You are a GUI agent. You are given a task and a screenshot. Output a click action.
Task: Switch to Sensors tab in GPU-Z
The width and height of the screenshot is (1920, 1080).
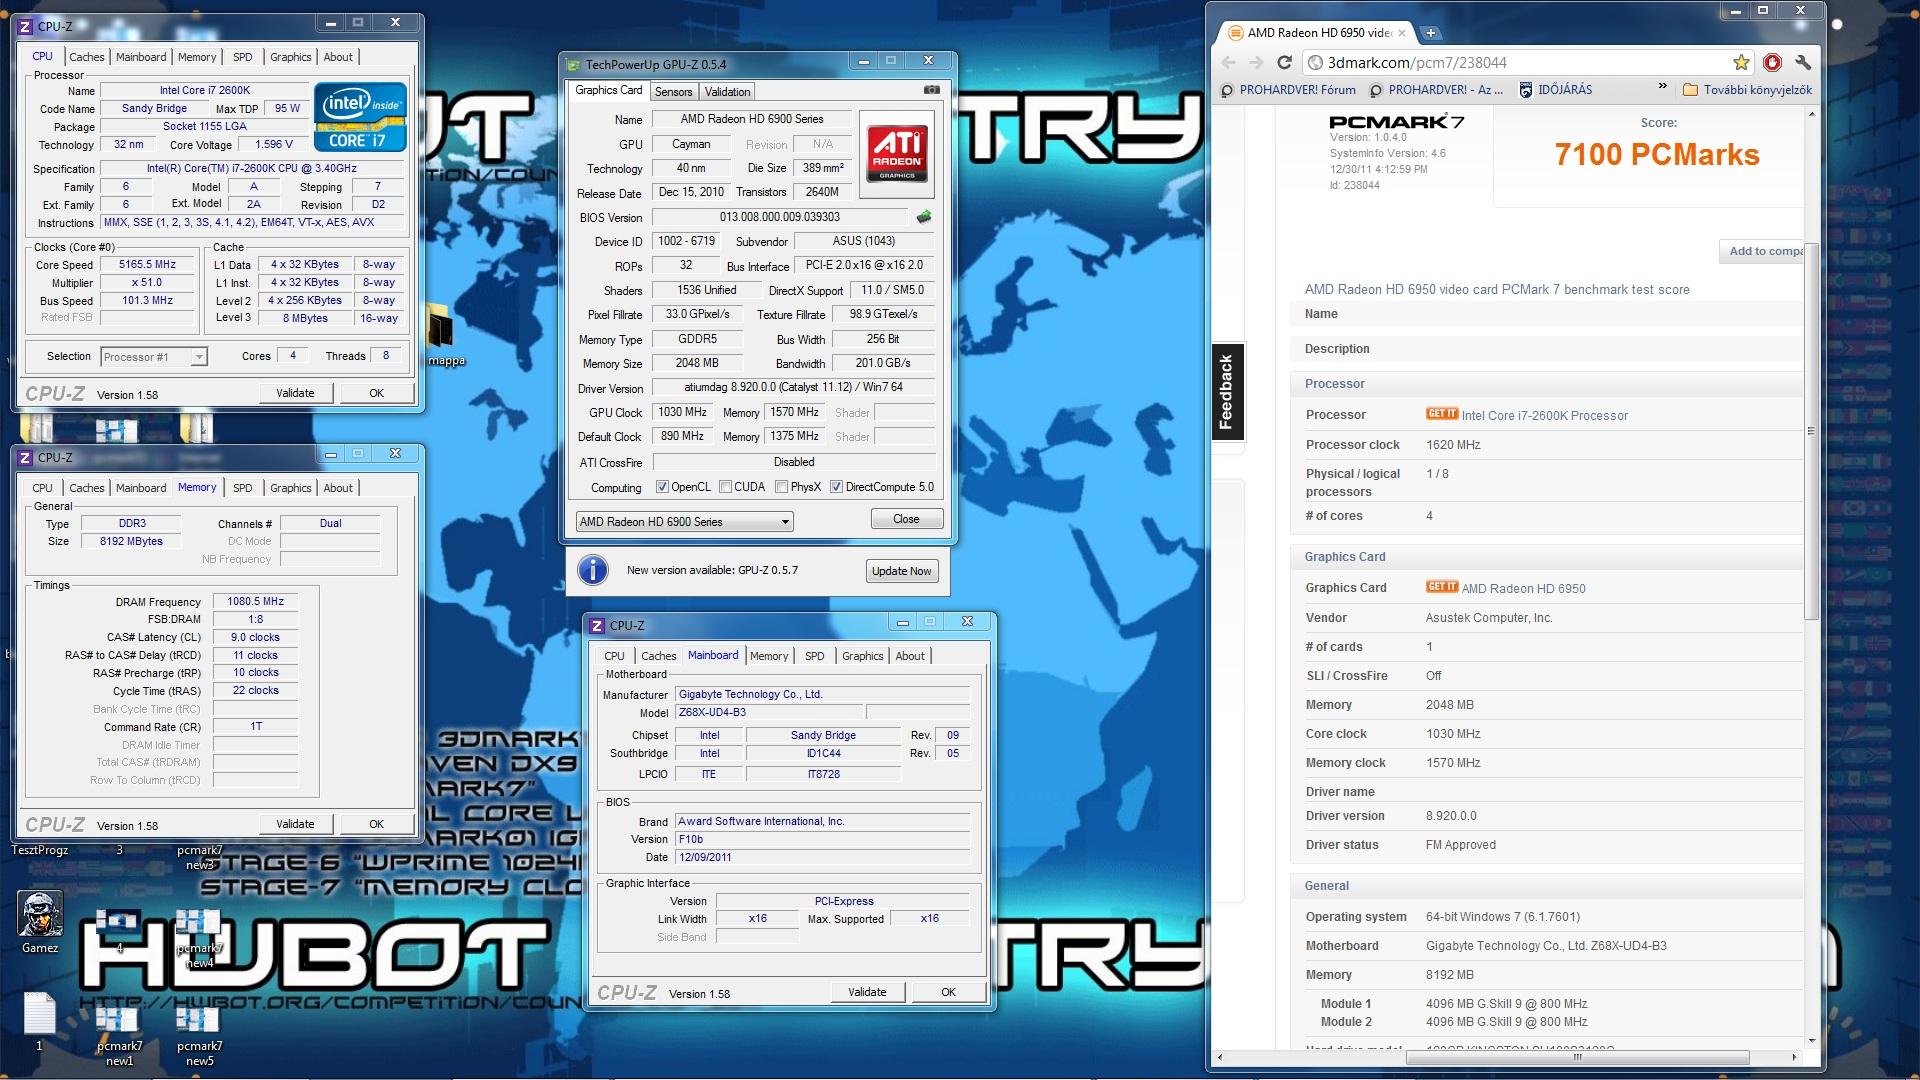pos(673,92)
